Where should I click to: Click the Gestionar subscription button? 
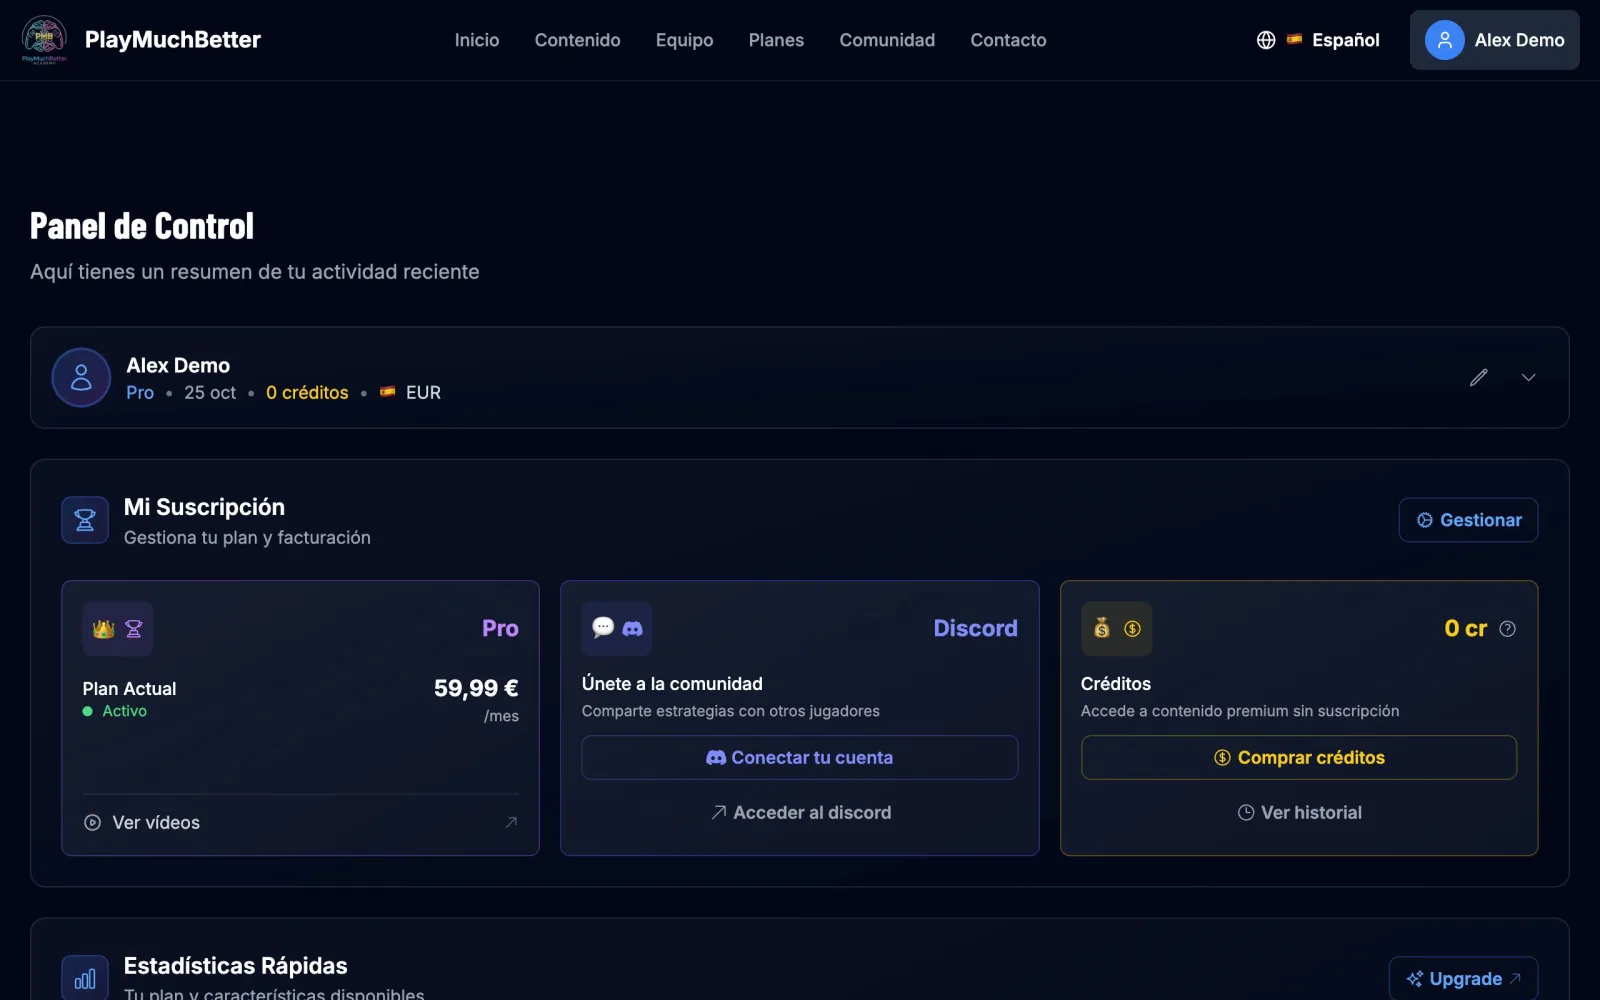1468,520
